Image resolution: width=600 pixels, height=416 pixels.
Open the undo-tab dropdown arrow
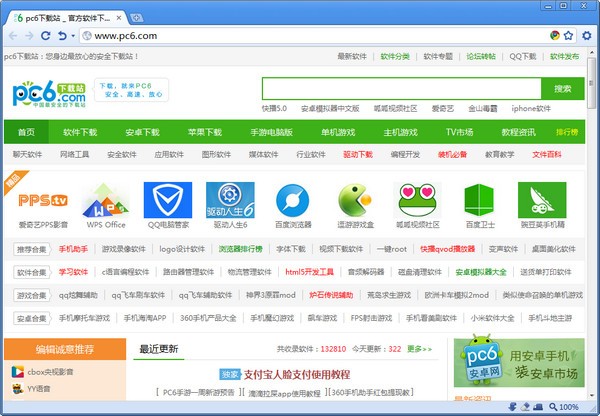(x=73, y=36)
